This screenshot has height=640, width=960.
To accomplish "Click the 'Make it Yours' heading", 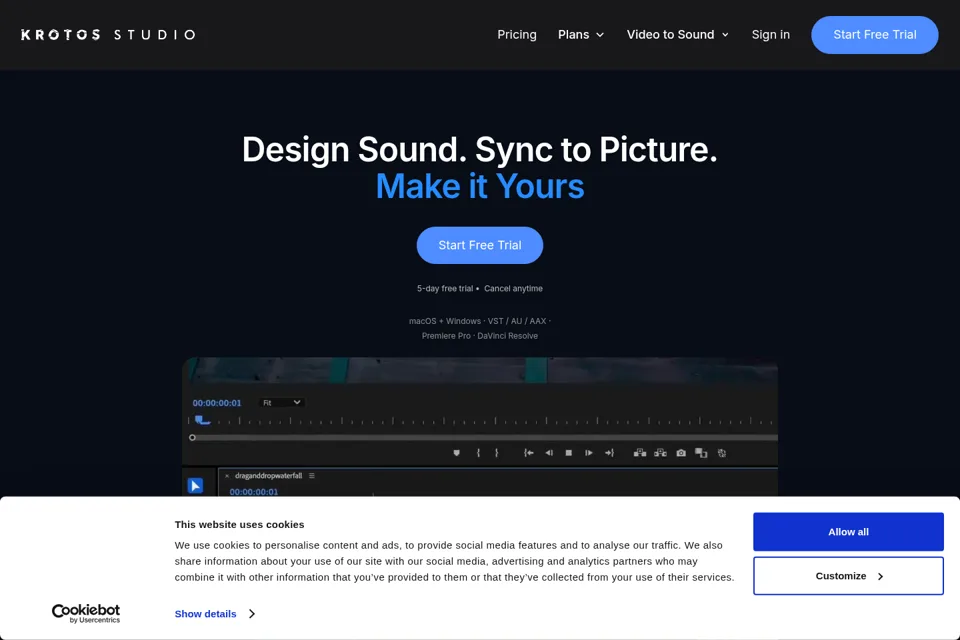I will pos(480,186).
